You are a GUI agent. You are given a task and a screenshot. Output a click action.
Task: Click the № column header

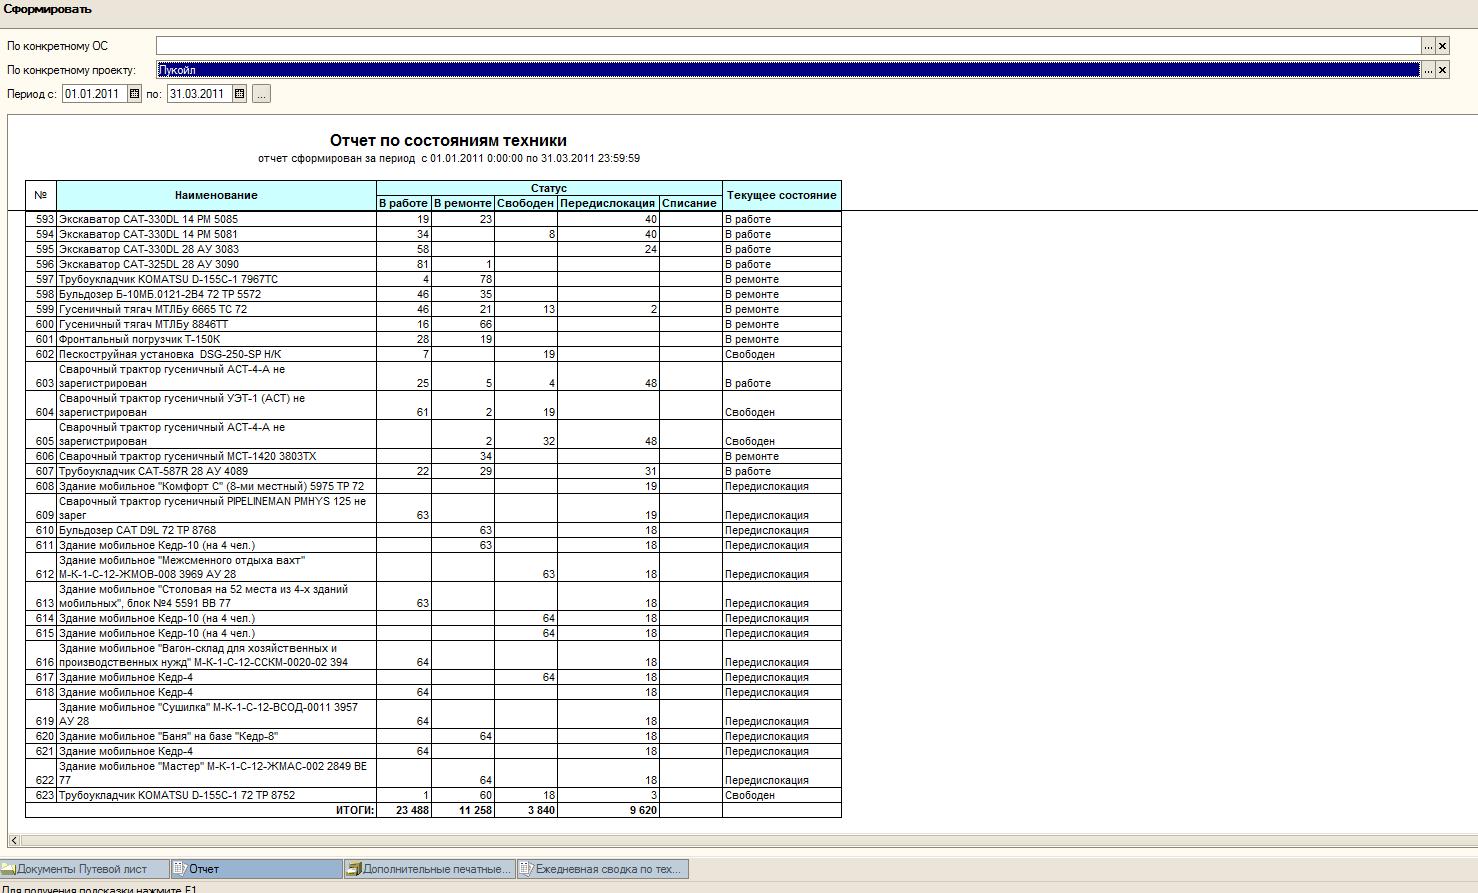[41, 196]
